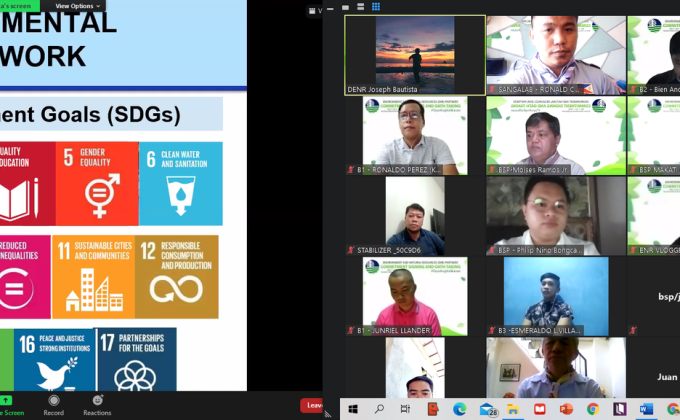Switch to PowerPoint in the taskbar

(x=566, y=409)
